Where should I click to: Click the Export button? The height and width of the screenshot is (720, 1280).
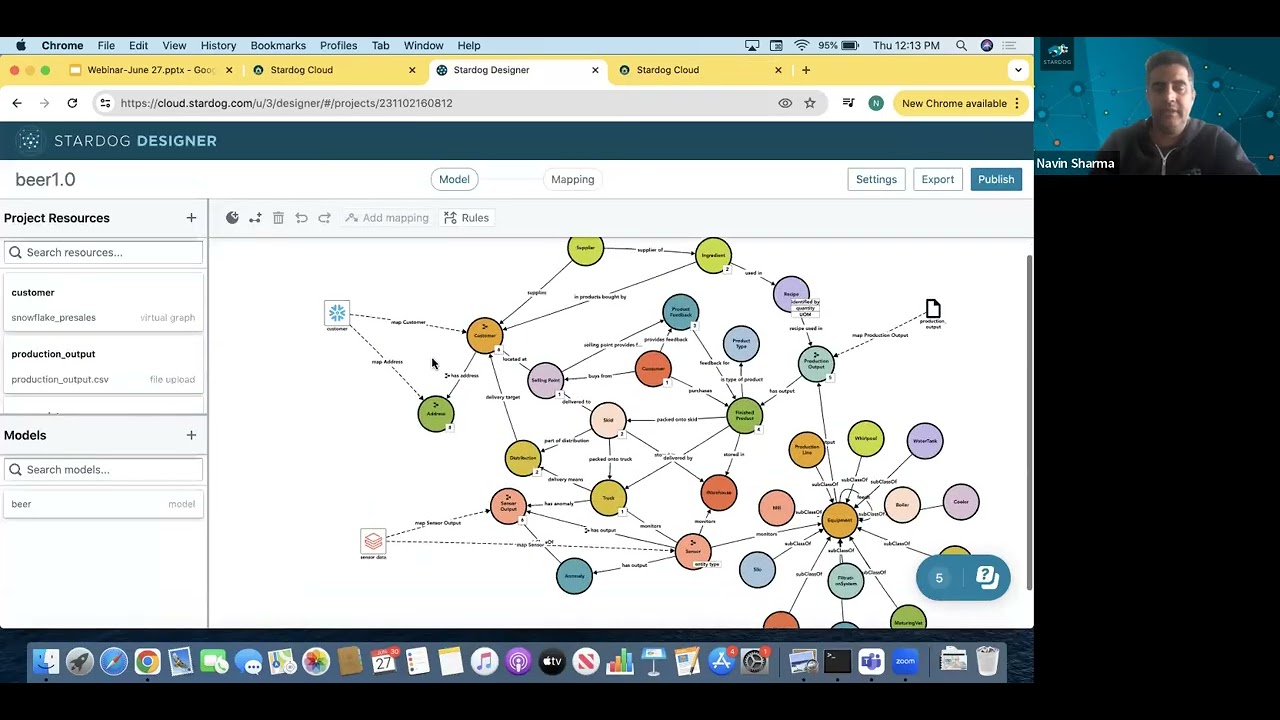tap(938, 179)
